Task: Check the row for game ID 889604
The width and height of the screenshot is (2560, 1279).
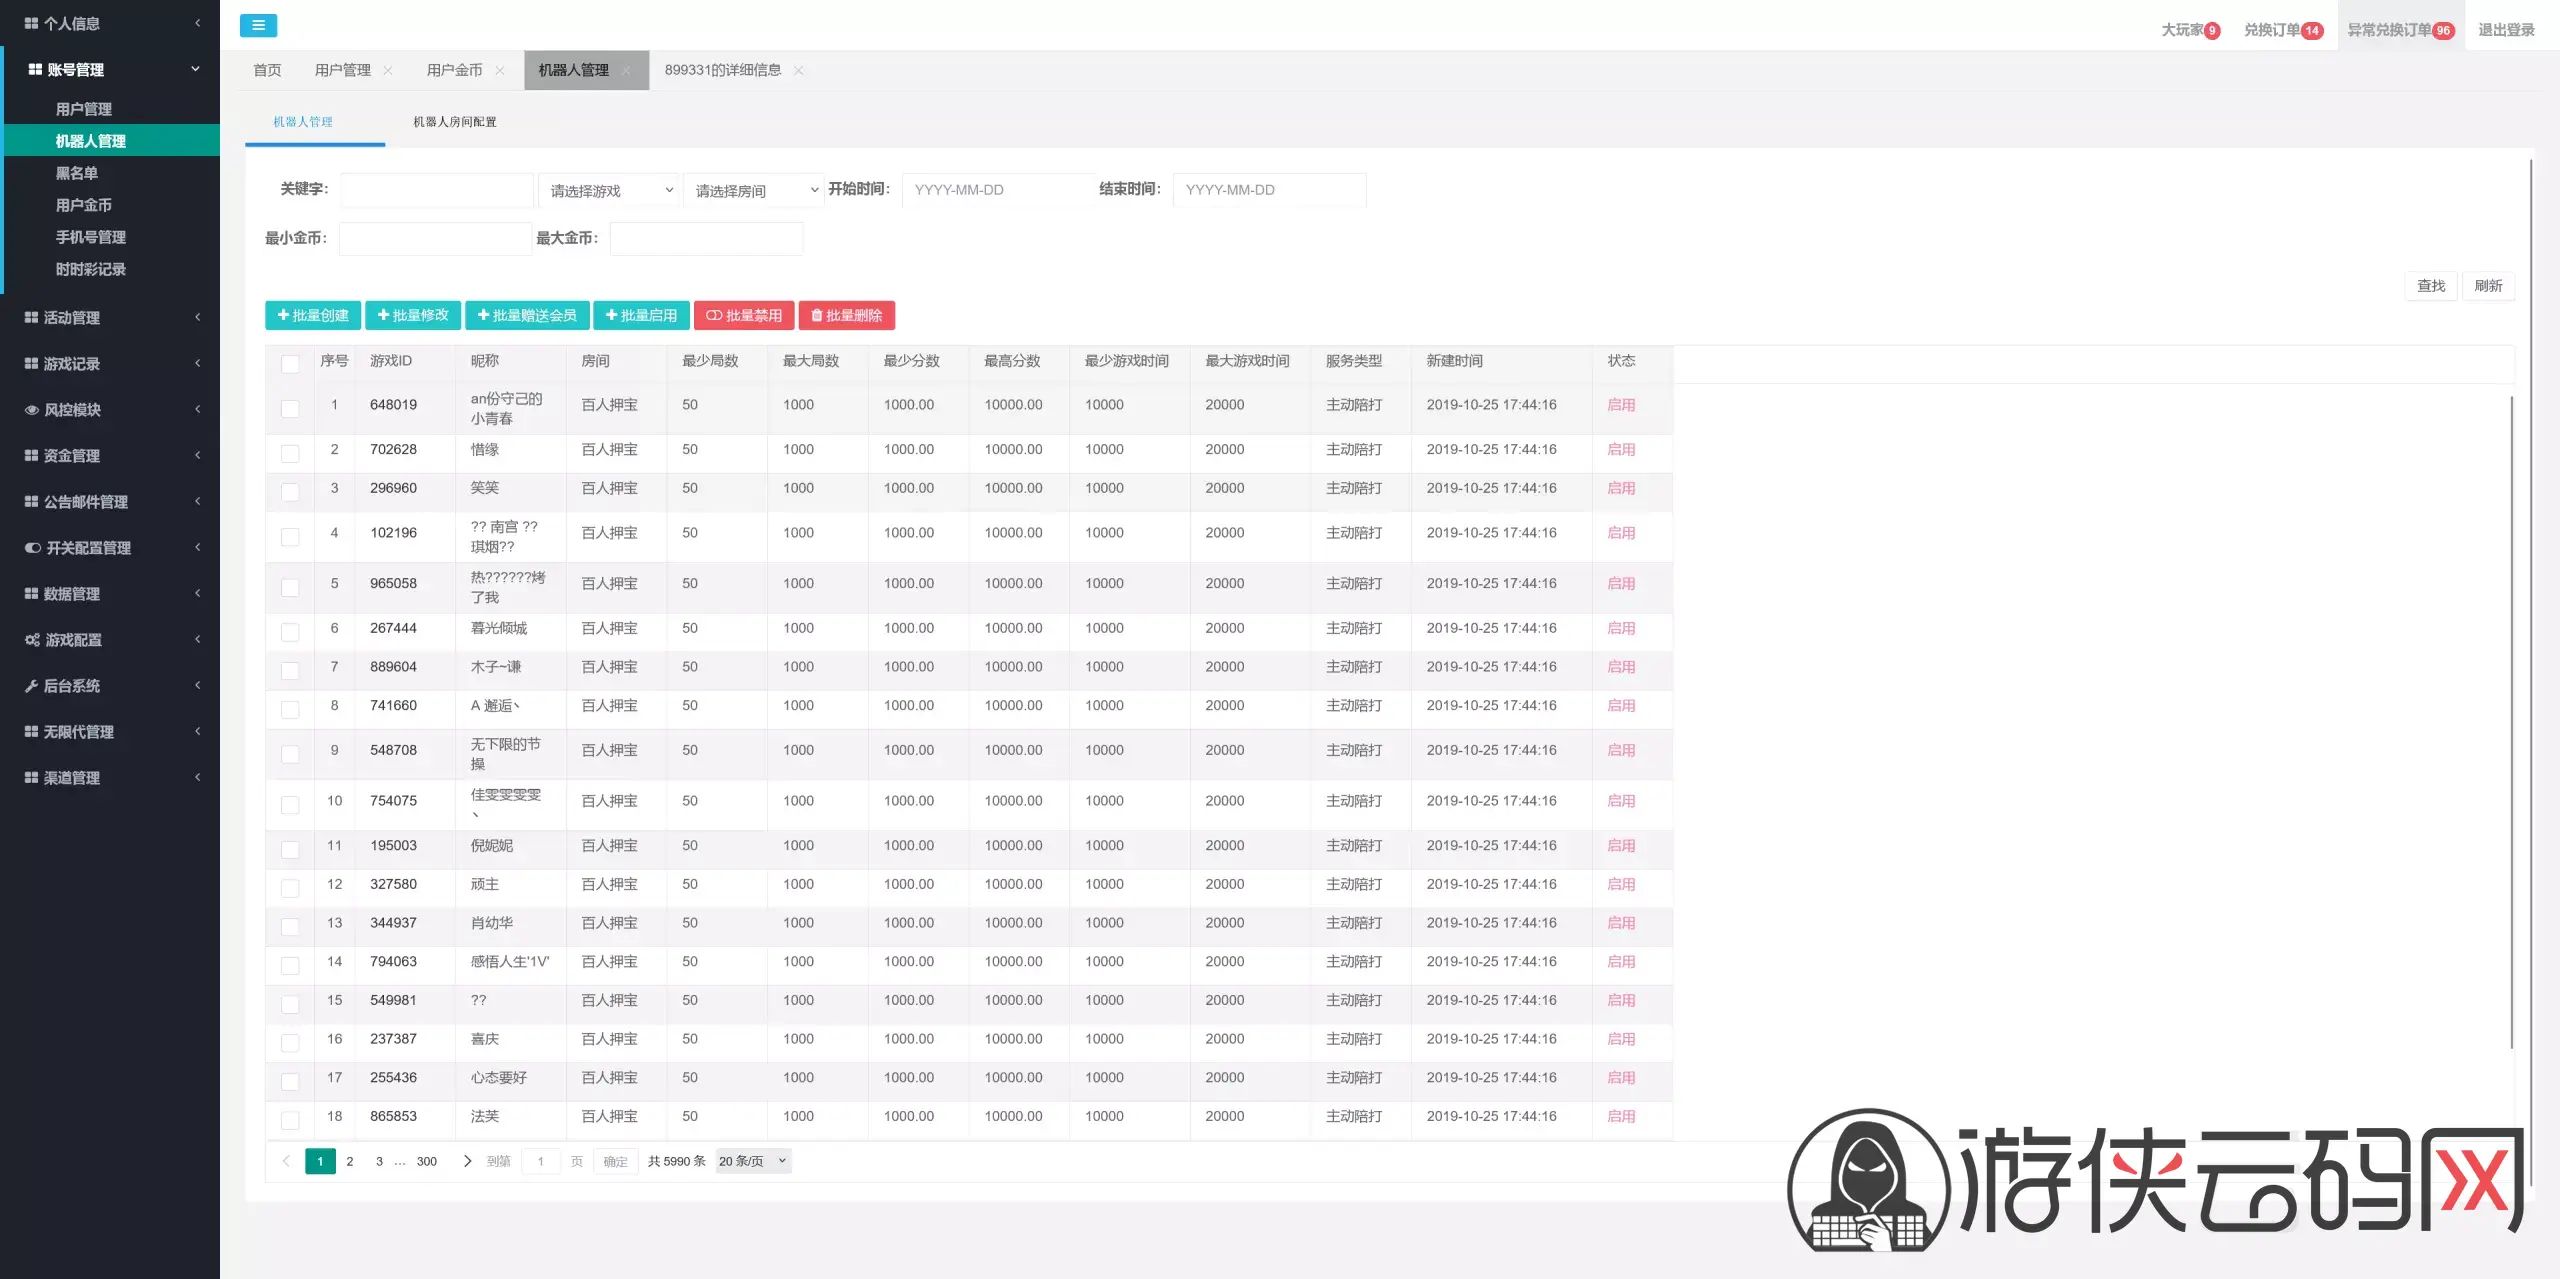Action: pos(290,671)
